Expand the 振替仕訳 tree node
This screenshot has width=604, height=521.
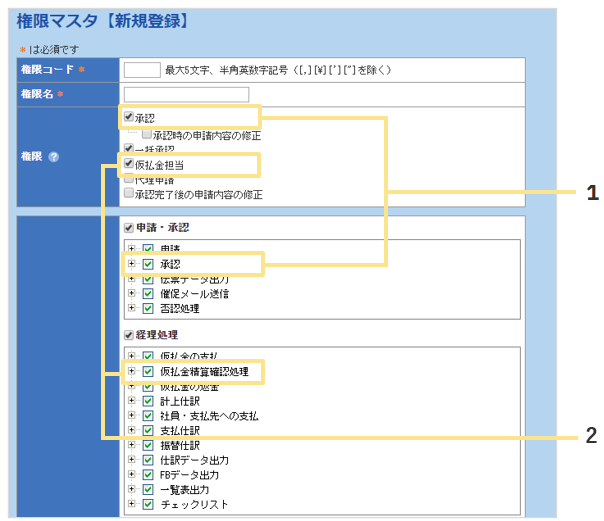pos(131,445)
